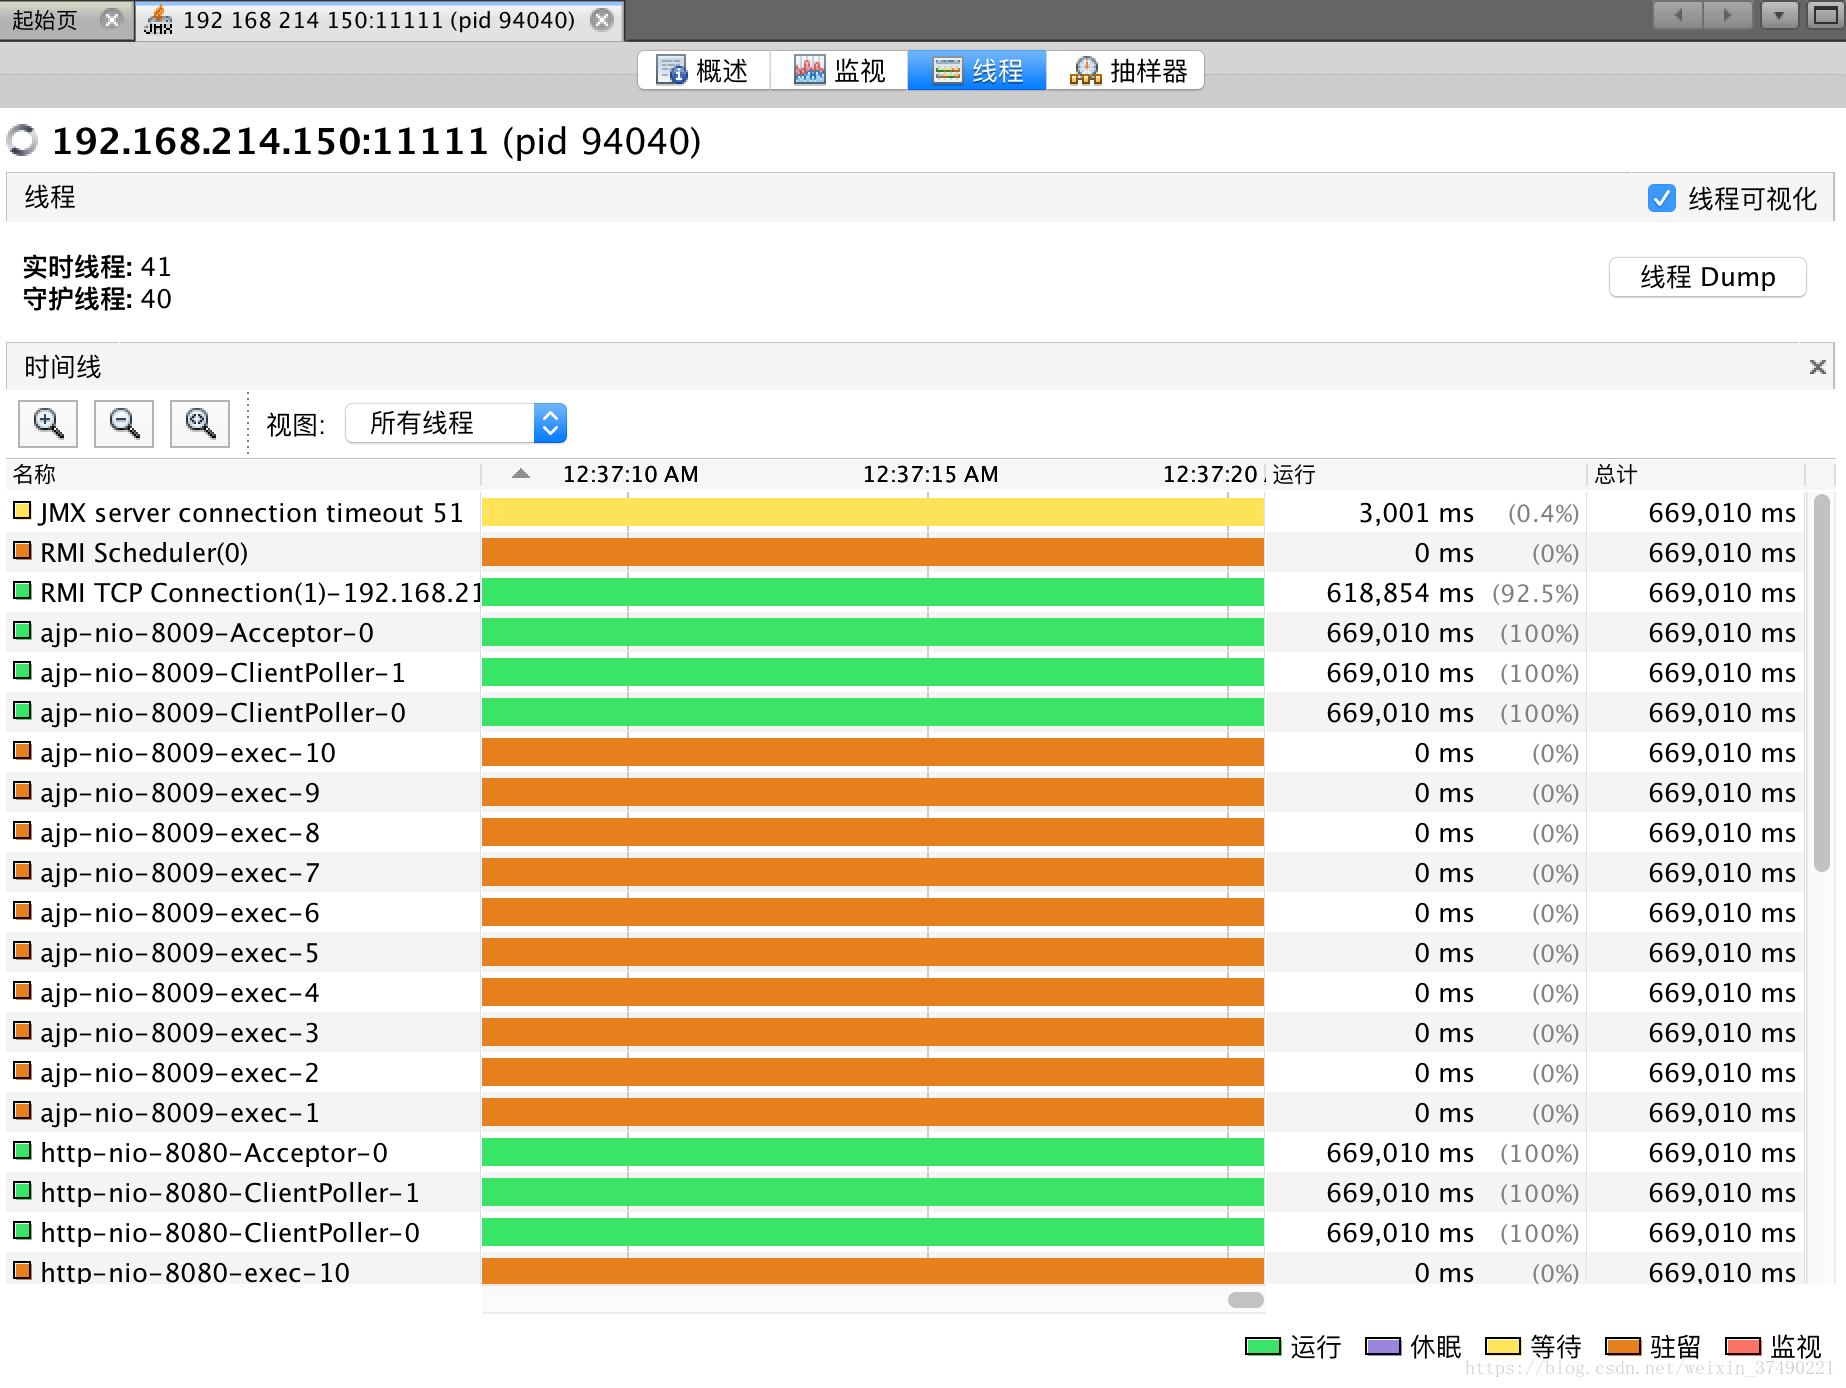Viewport: 1846px width, 1388px height.
Task: Click the 618,854 ms running time value
Action: click(1400, 593)
